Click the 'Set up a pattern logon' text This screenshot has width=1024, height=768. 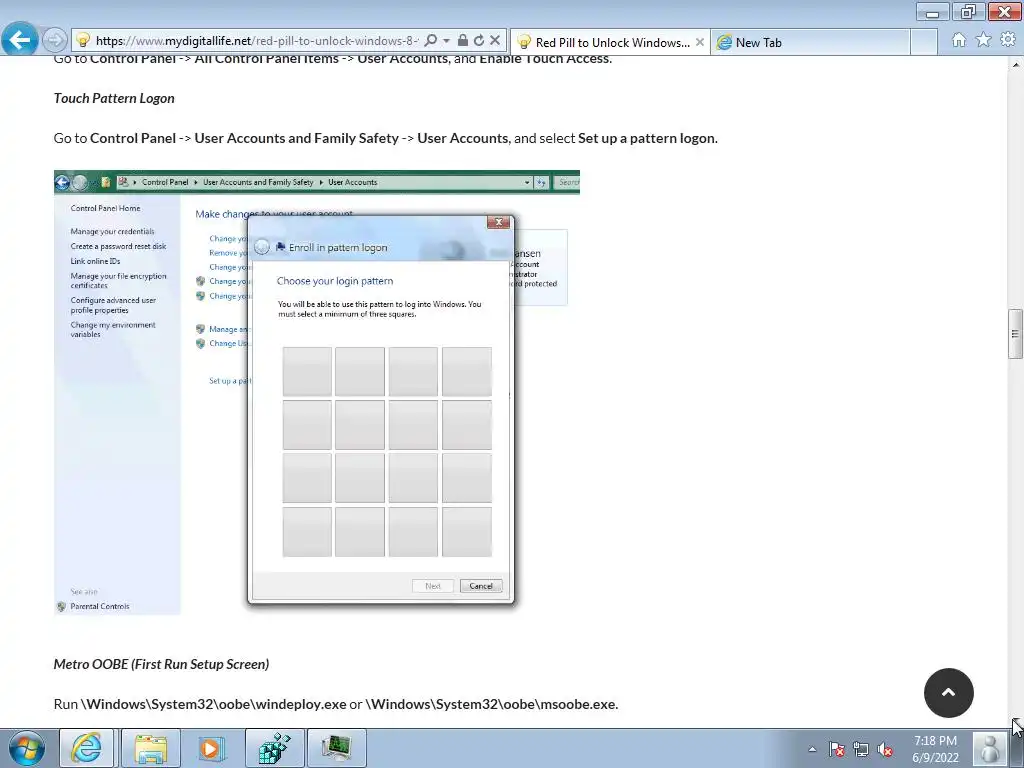click(x=647, y=138)
